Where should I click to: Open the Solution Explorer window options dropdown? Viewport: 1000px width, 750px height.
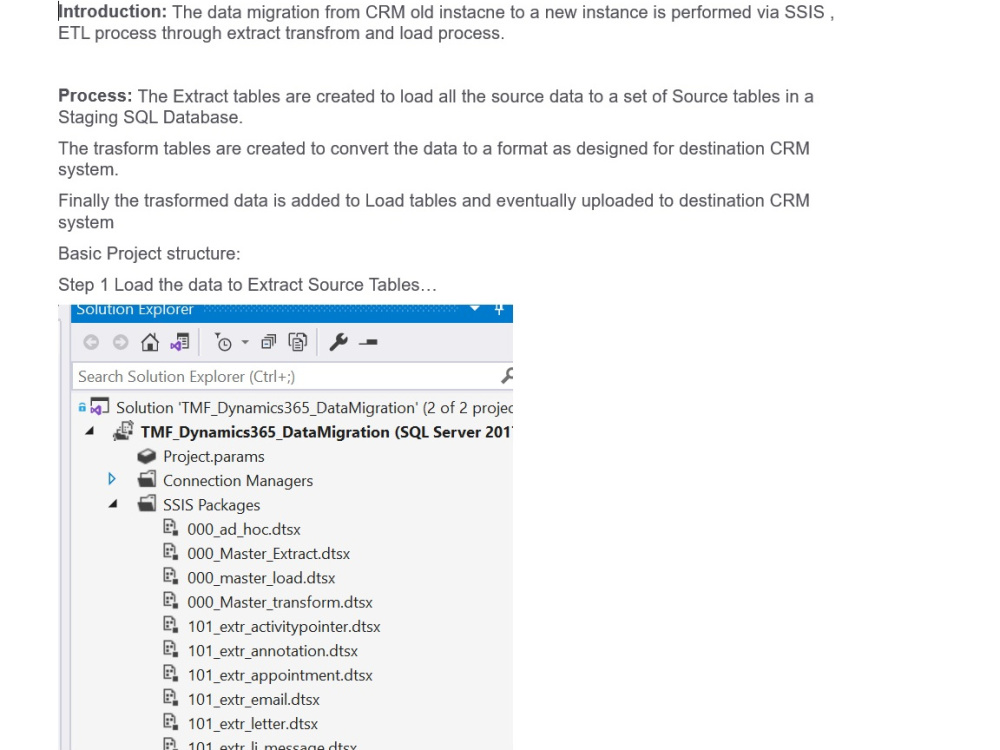[474, 309]
